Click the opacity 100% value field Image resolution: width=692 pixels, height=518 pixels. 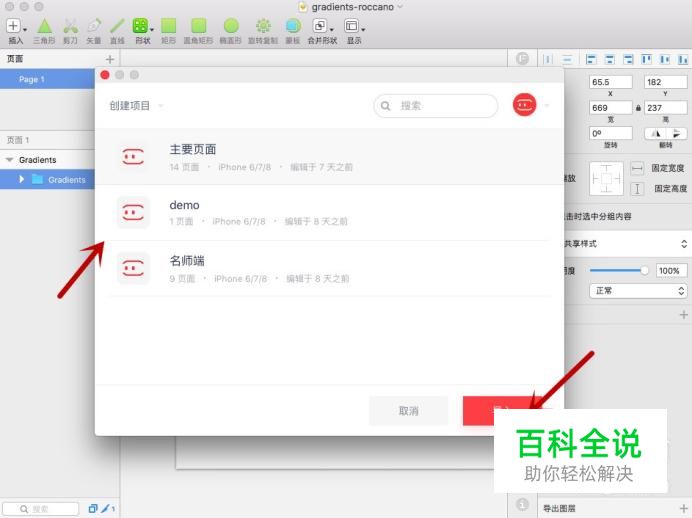[x=671, y=270]
